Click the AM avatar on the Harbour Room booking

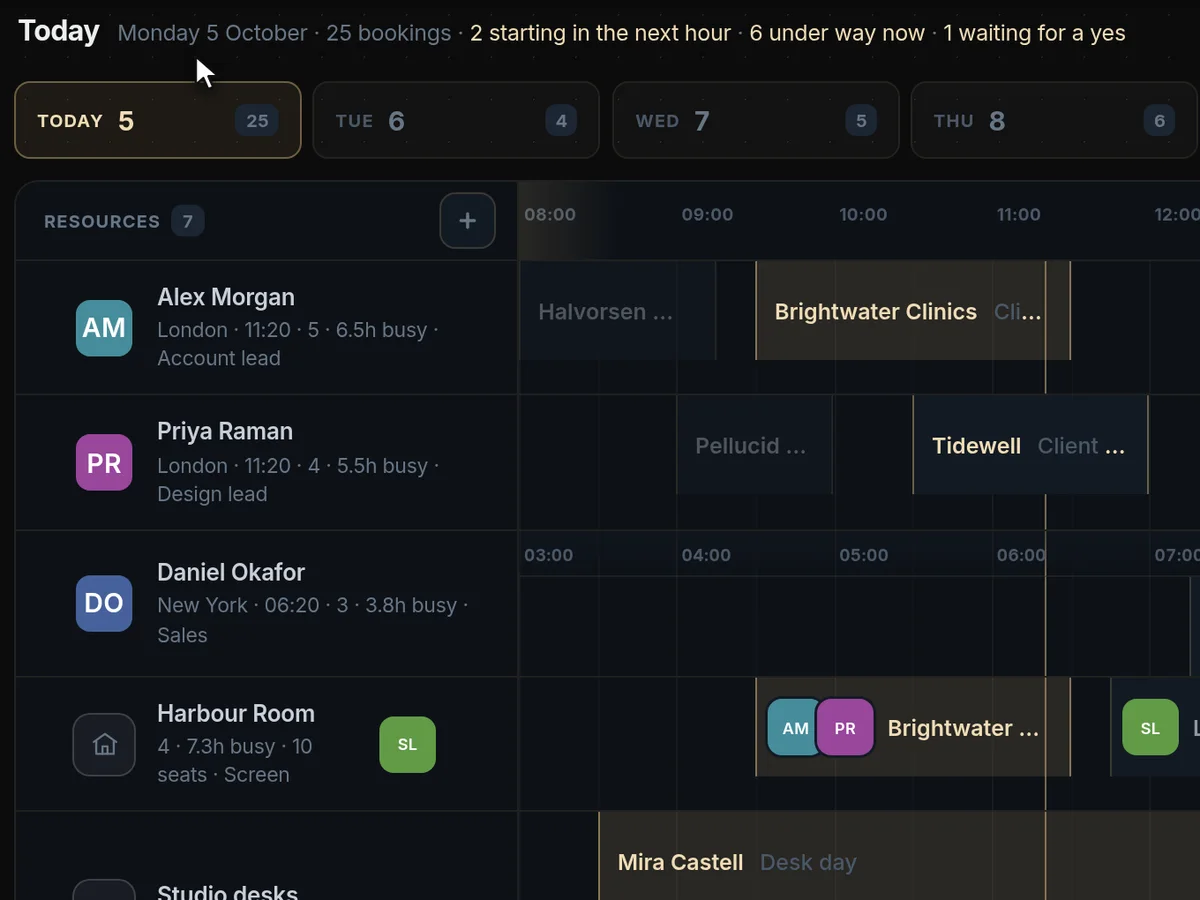coord(795,728)
